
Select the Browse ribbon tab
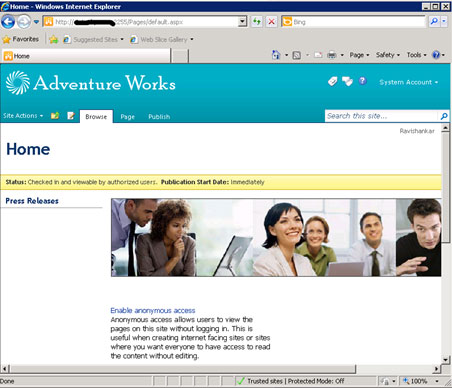96,117
